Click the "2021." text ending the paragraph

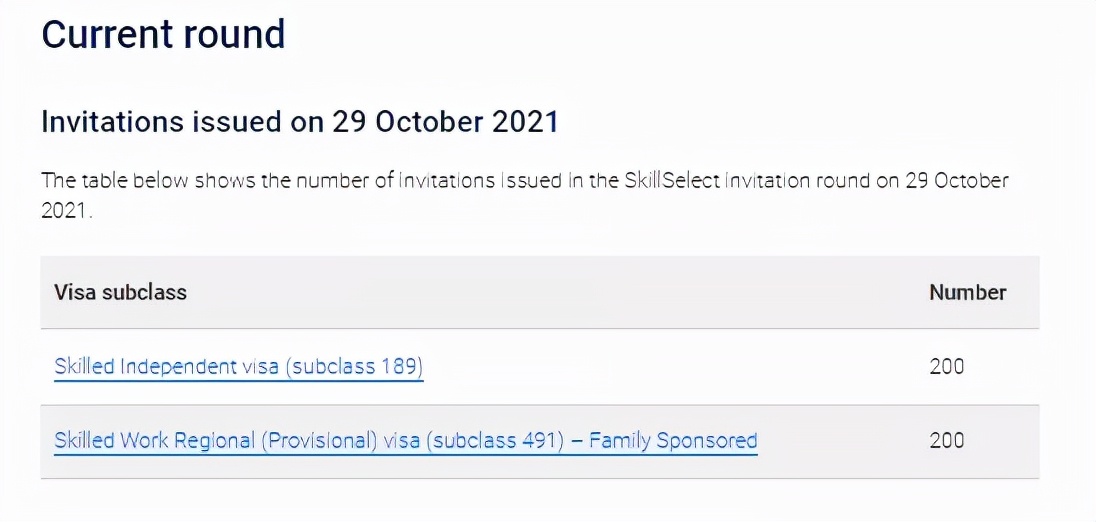point(66,212)
